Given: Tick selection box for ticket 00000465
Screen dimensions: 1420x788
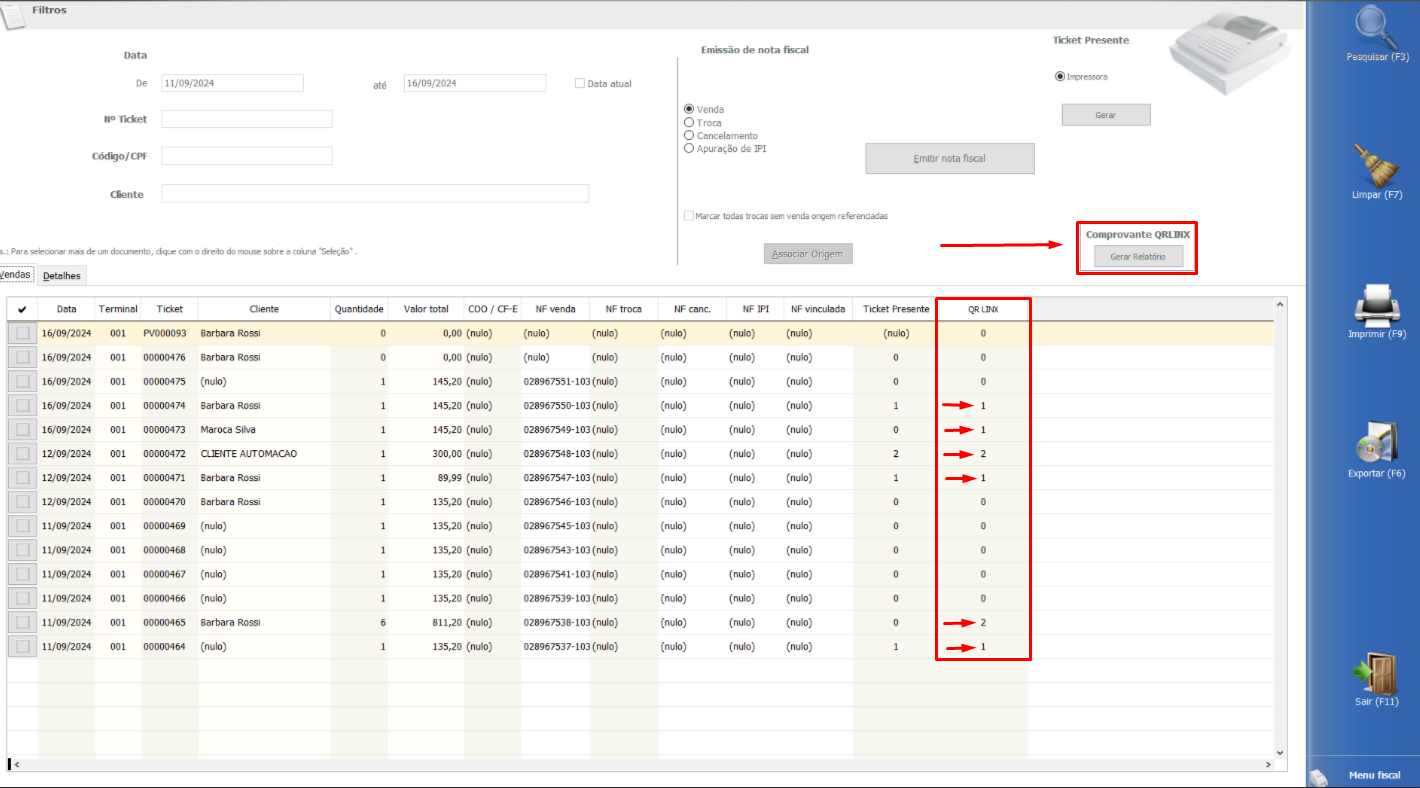Looking at the screenshot, I should [22, 622].
